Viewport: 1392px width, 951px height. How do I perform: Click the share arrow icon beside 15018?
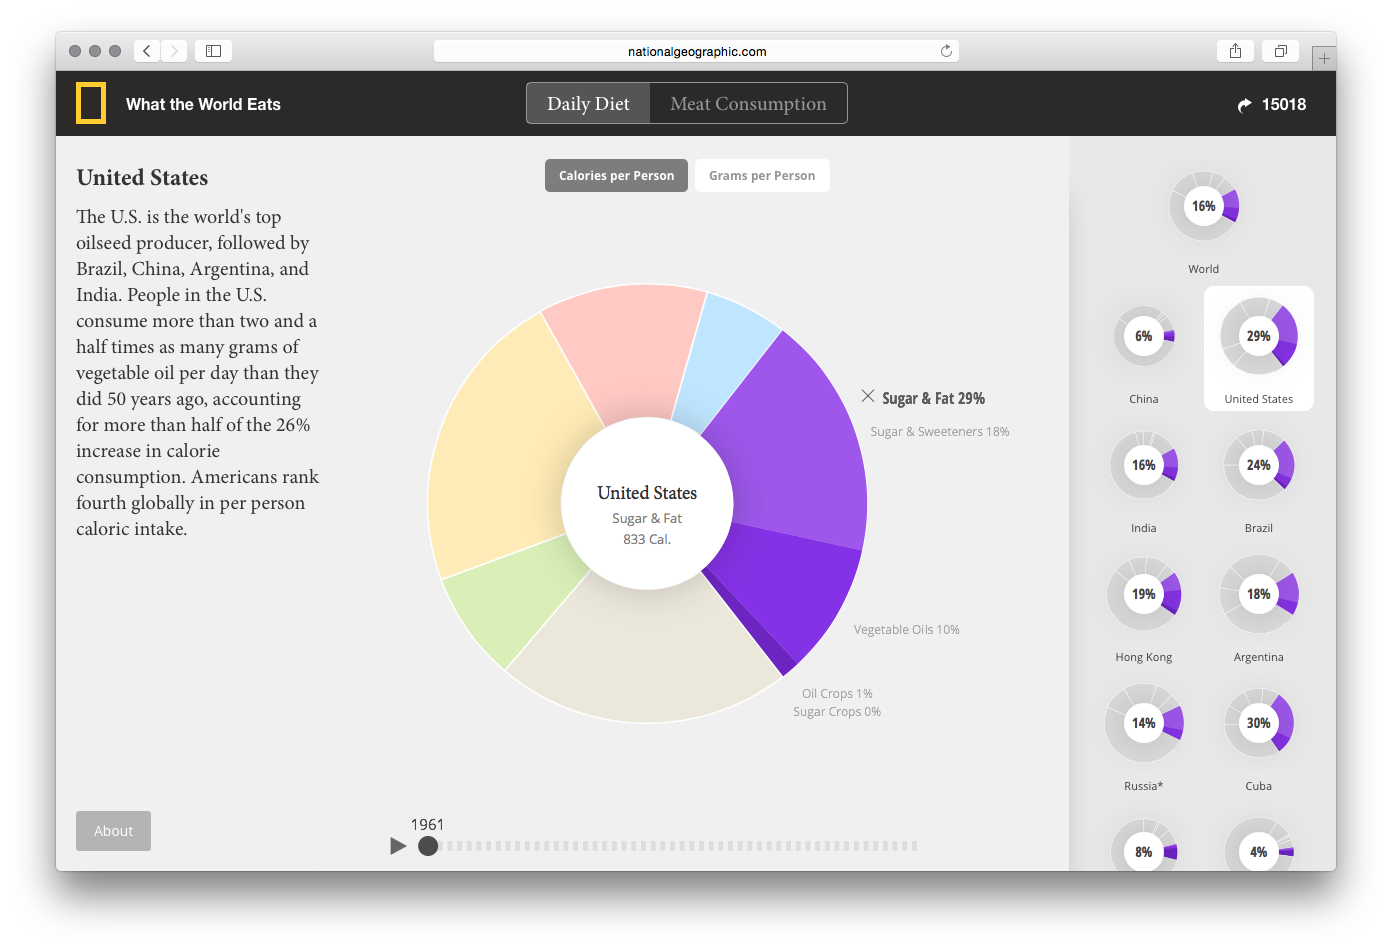pyautogui.click(x=1244, y=105)
